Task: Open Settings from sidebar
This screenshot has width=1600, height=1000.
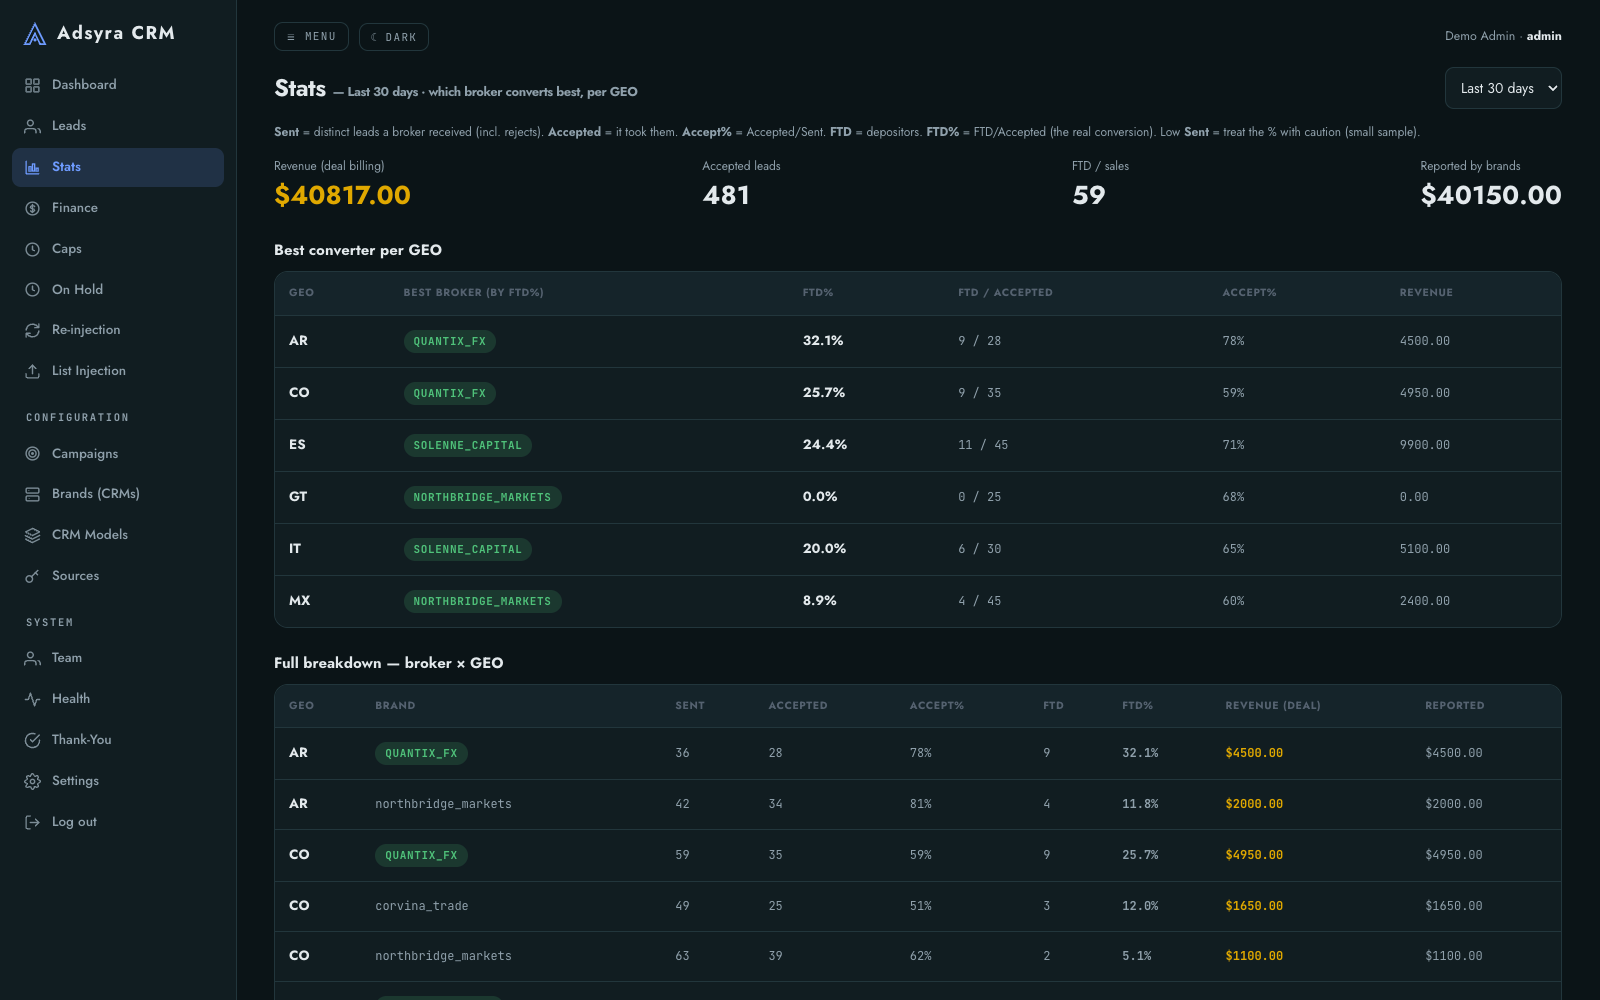Action: pyautogui.click(x=118, y=781)
